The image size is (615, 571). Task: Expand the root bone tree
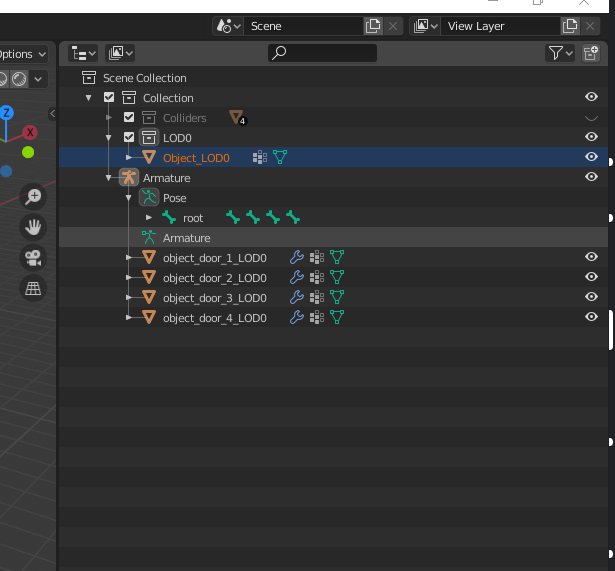149,217
